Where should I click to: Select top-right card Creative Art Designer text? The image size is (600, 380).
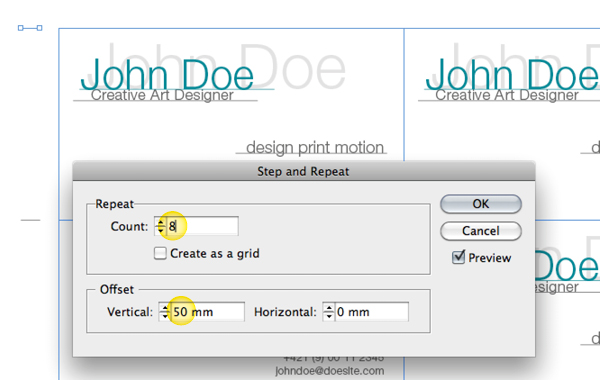(507, 95)
